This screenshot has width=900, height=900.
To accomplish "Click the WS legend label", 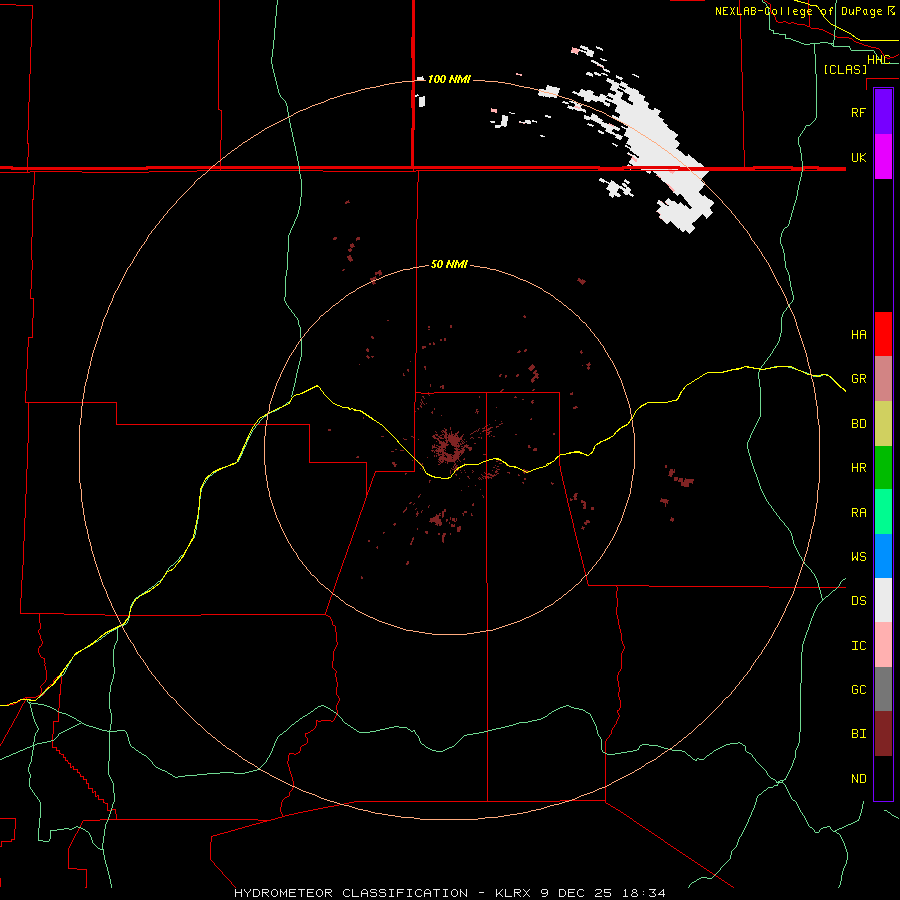I will [x=858, y=557].
